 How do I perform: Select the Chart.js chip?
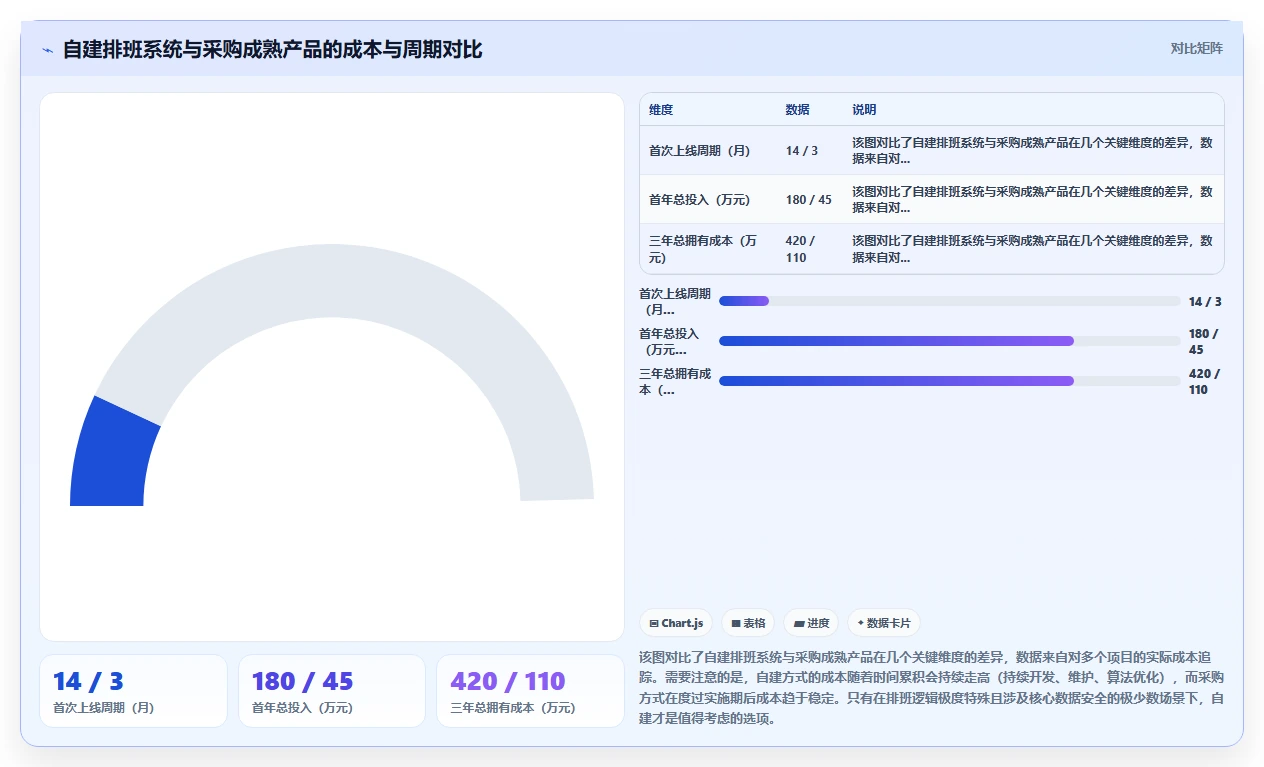click(676, 623)
